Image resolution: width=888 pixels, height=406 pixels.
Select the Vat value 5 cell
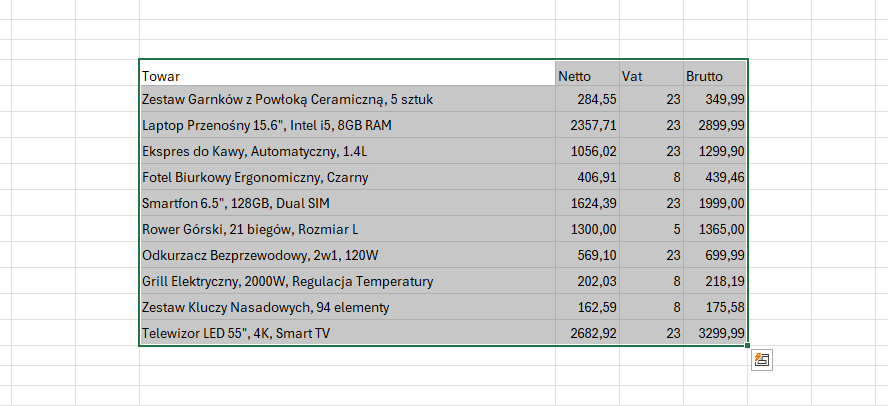[x=651, y=229]
